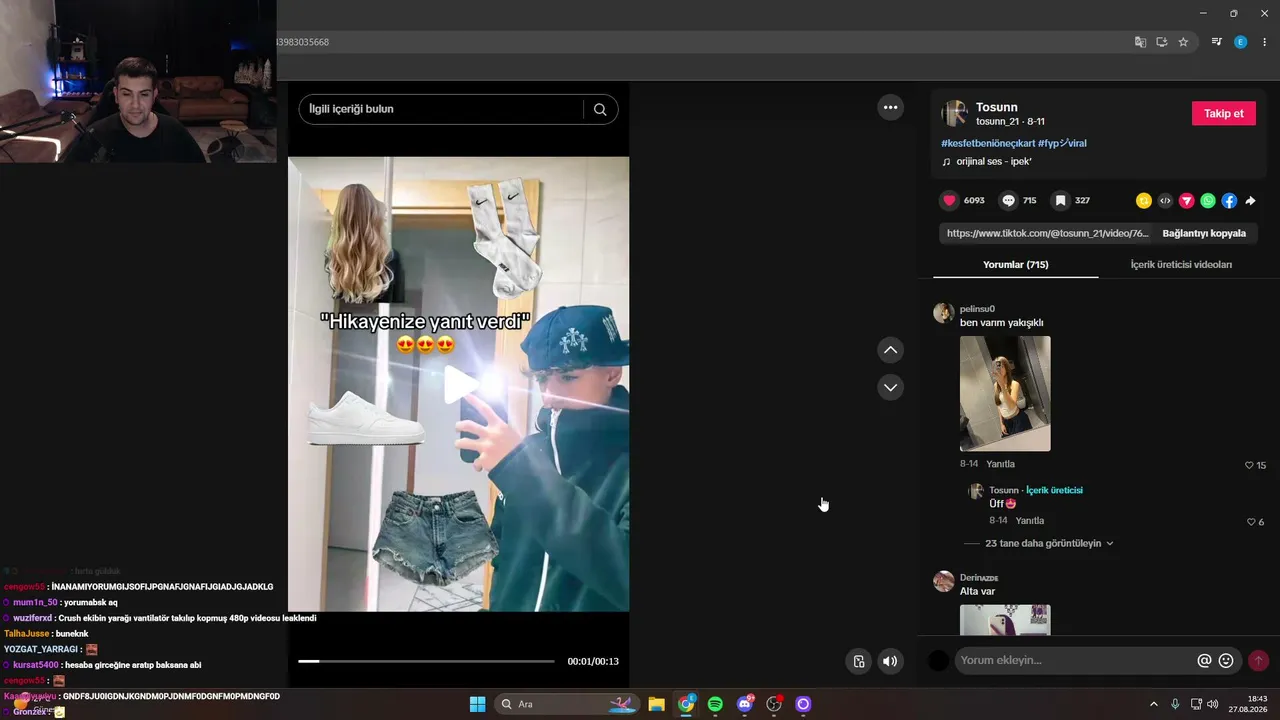Click the comment text 'Alta var'
Image resolution: width=1280 pixels, height=720 pixels.
pyautogui.click(x=977, y=591)
